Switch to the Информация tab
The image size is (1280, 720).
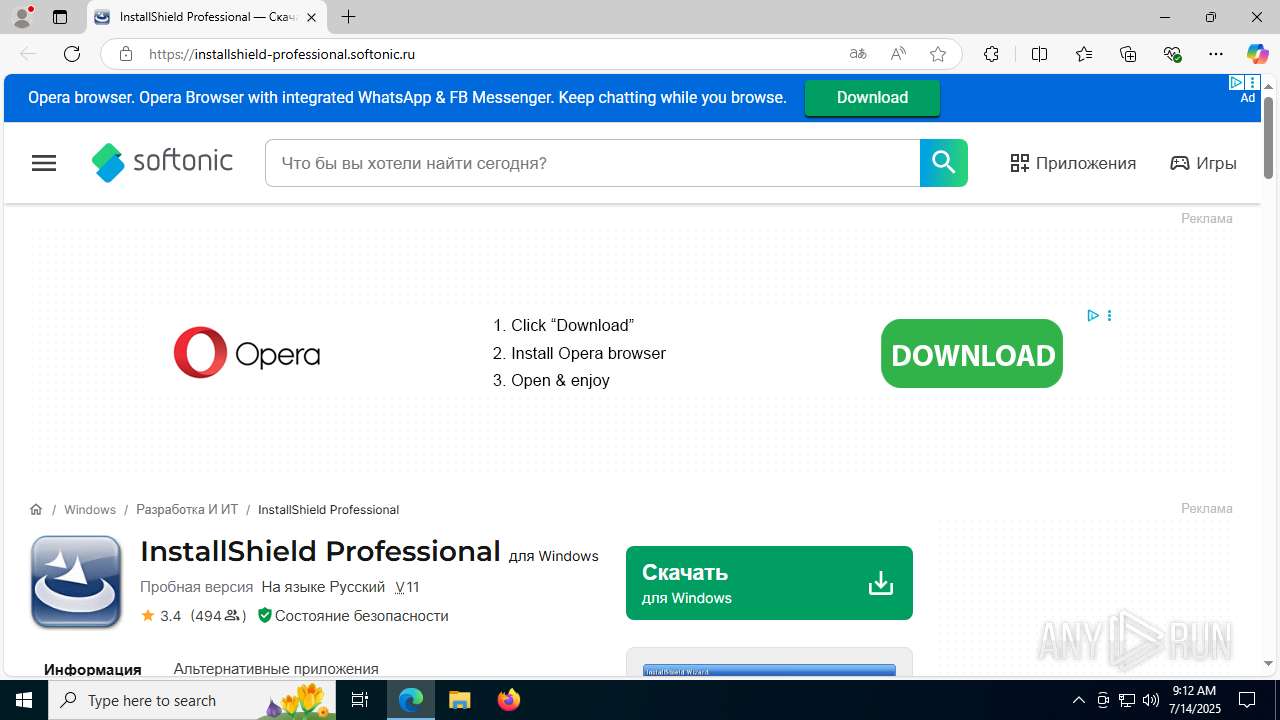[x=93, y=669]
